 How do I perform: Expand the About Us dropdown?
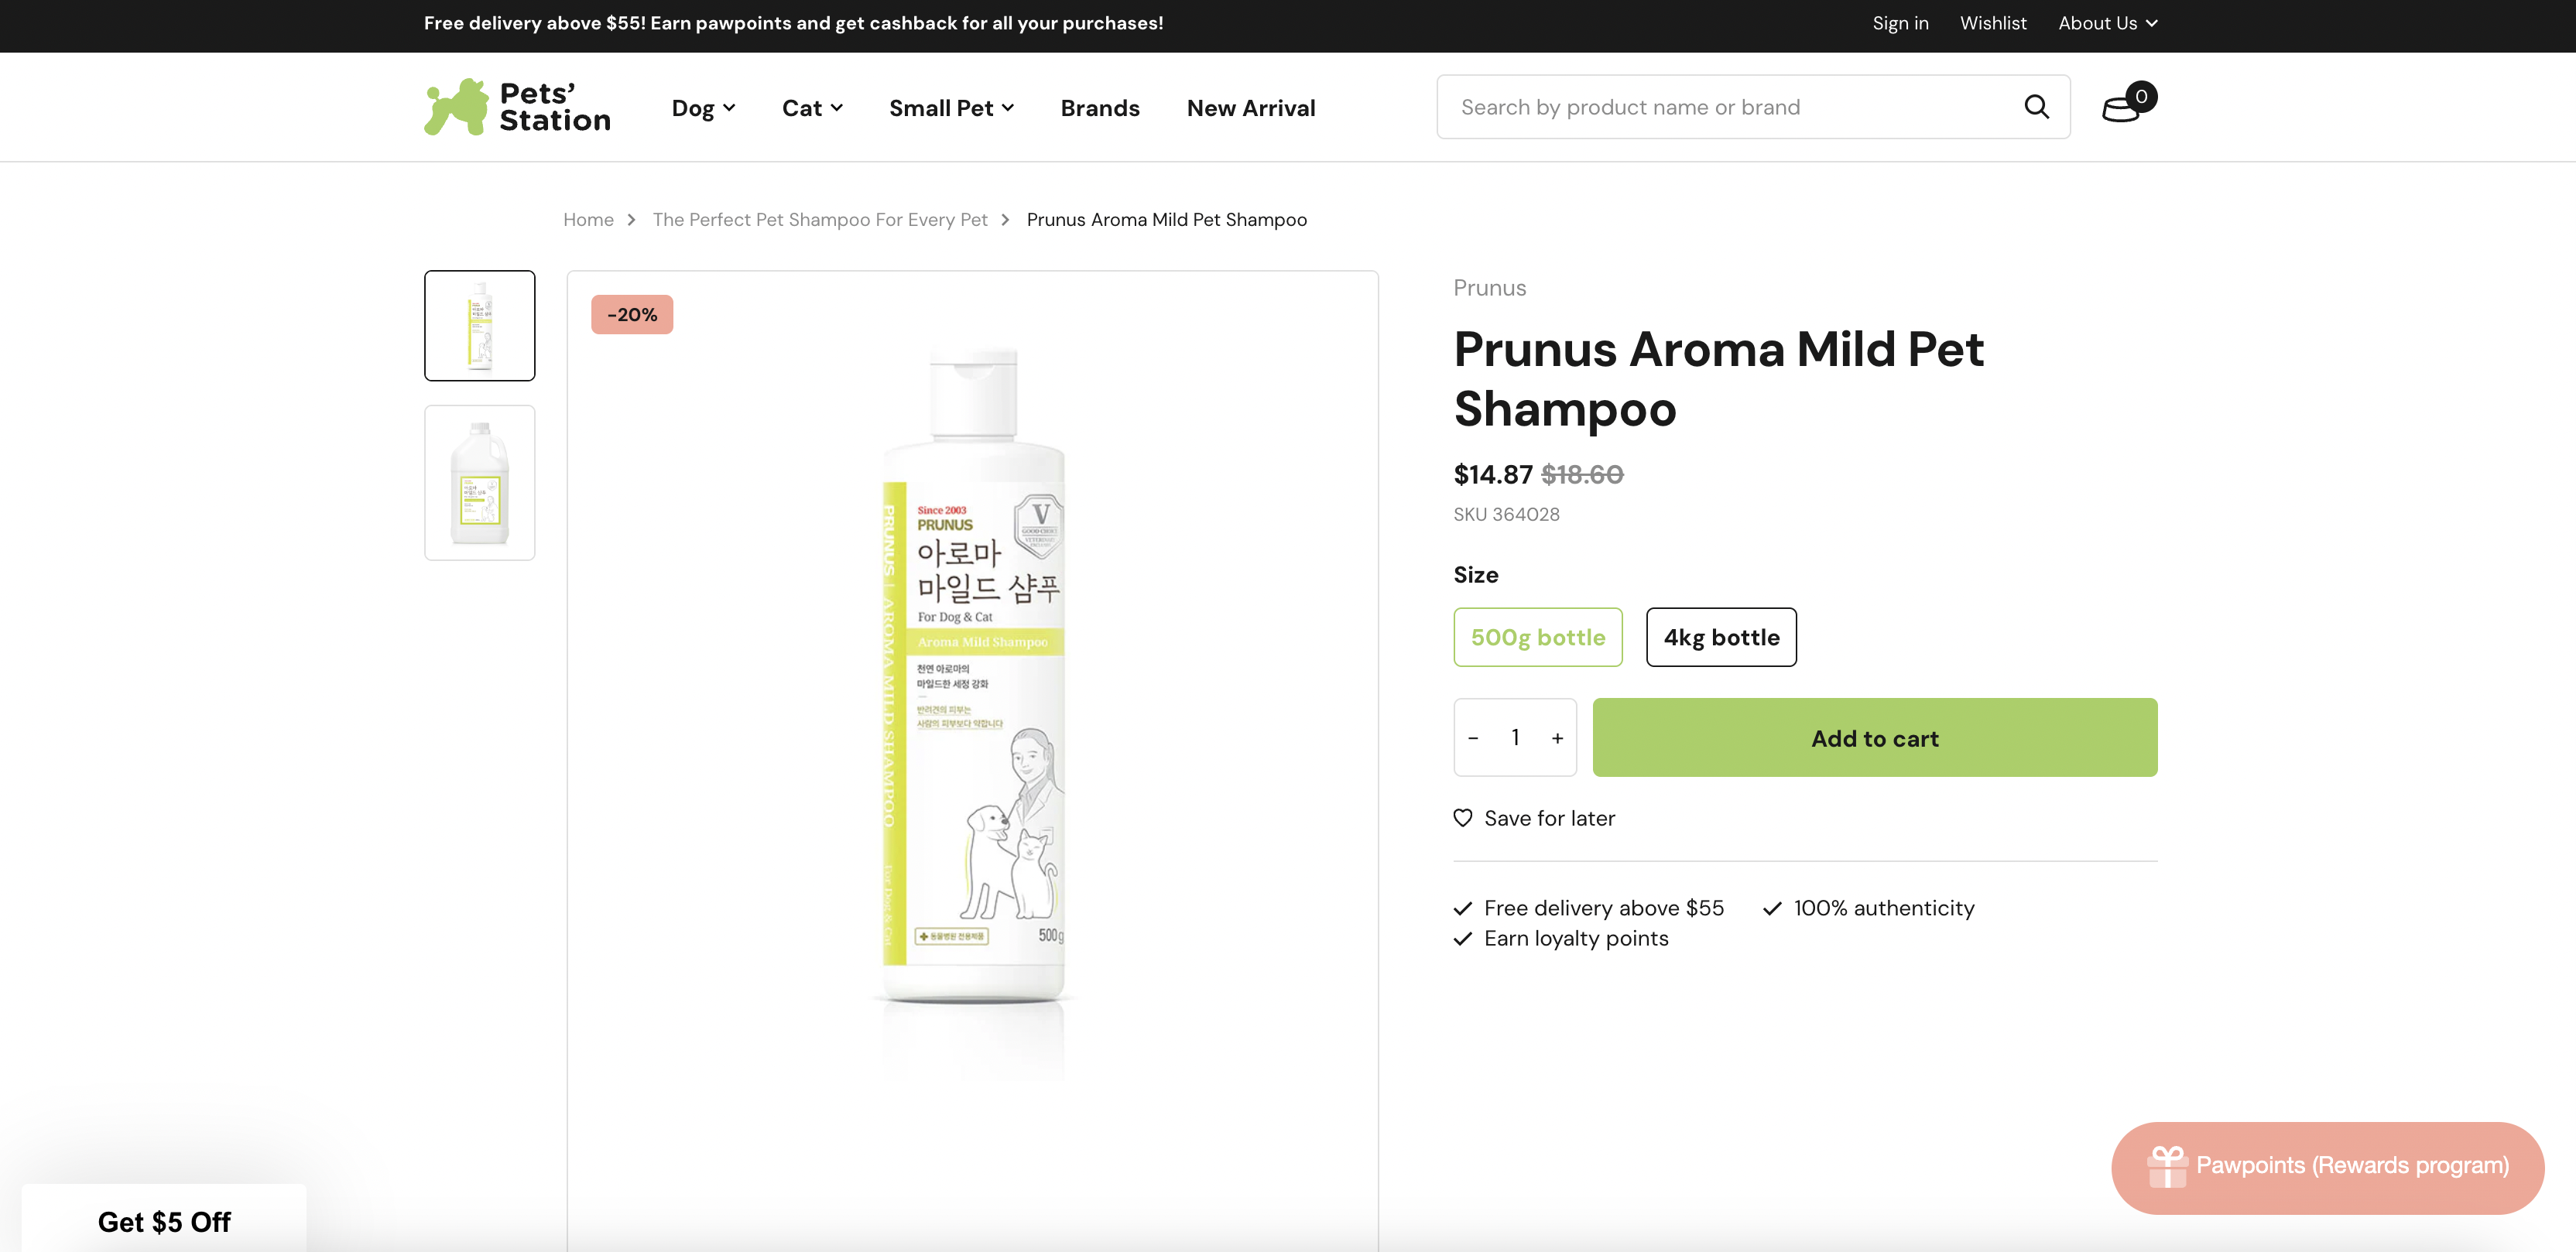[x=2107, y=23]
